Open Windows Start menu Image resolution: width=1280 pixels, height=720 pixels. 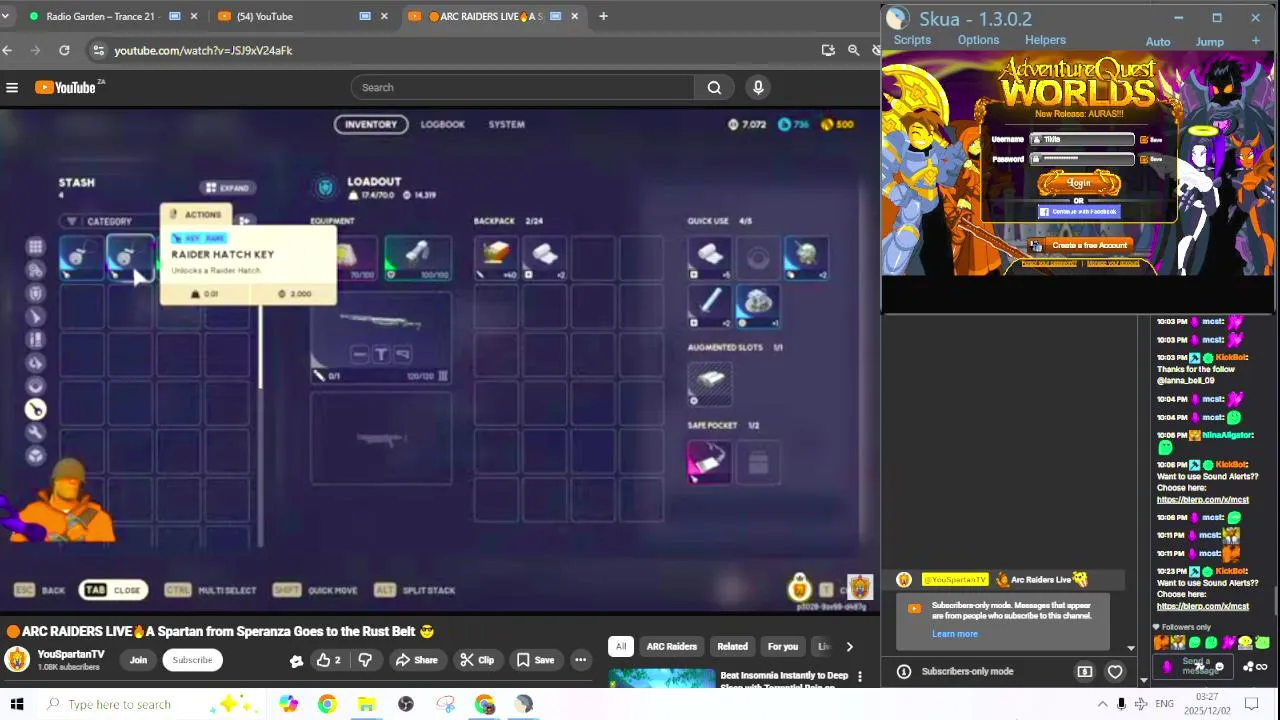17,704
